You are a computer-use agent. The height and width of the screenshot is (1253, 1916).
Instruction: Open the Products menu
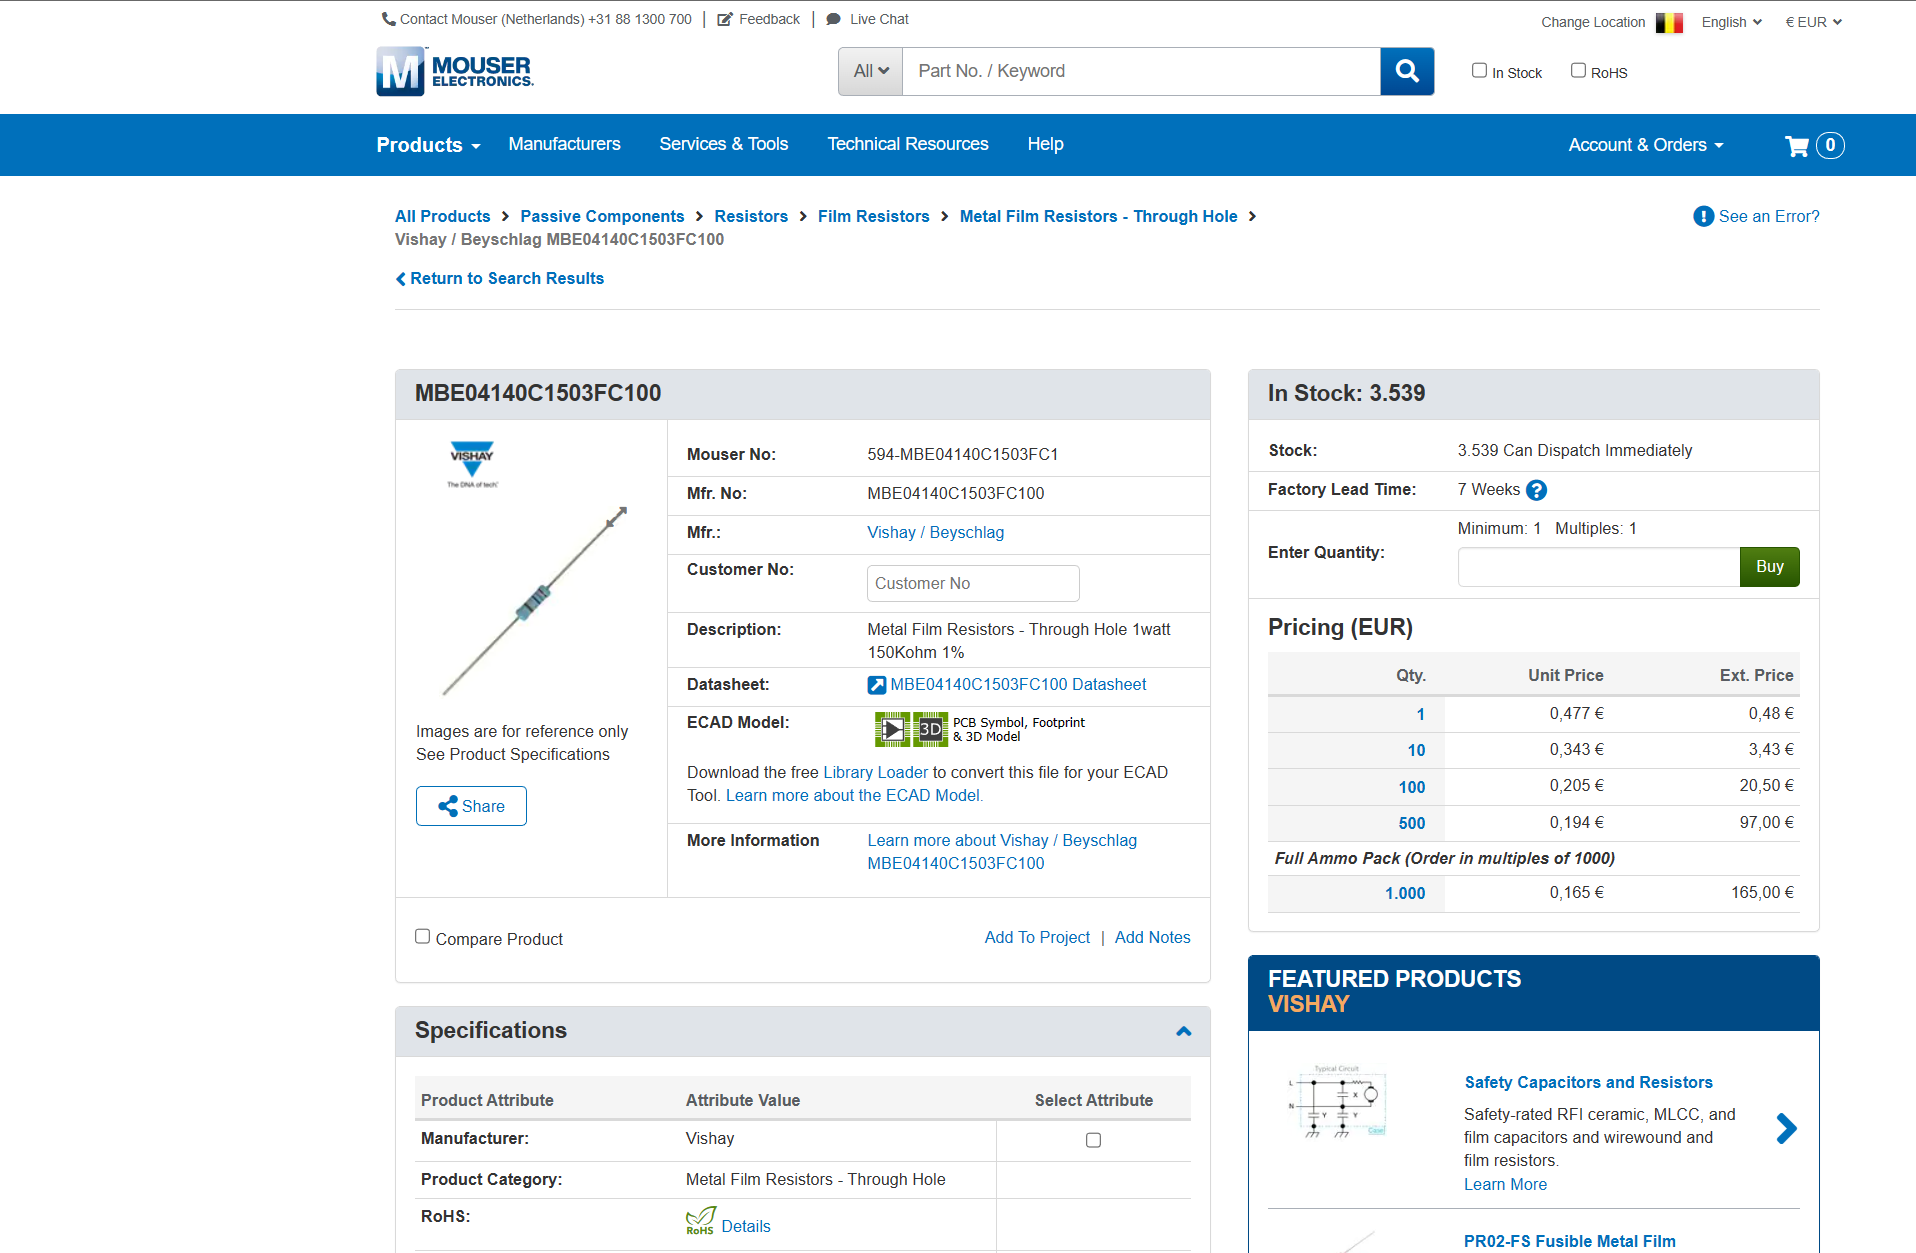(x=428, y=145)
